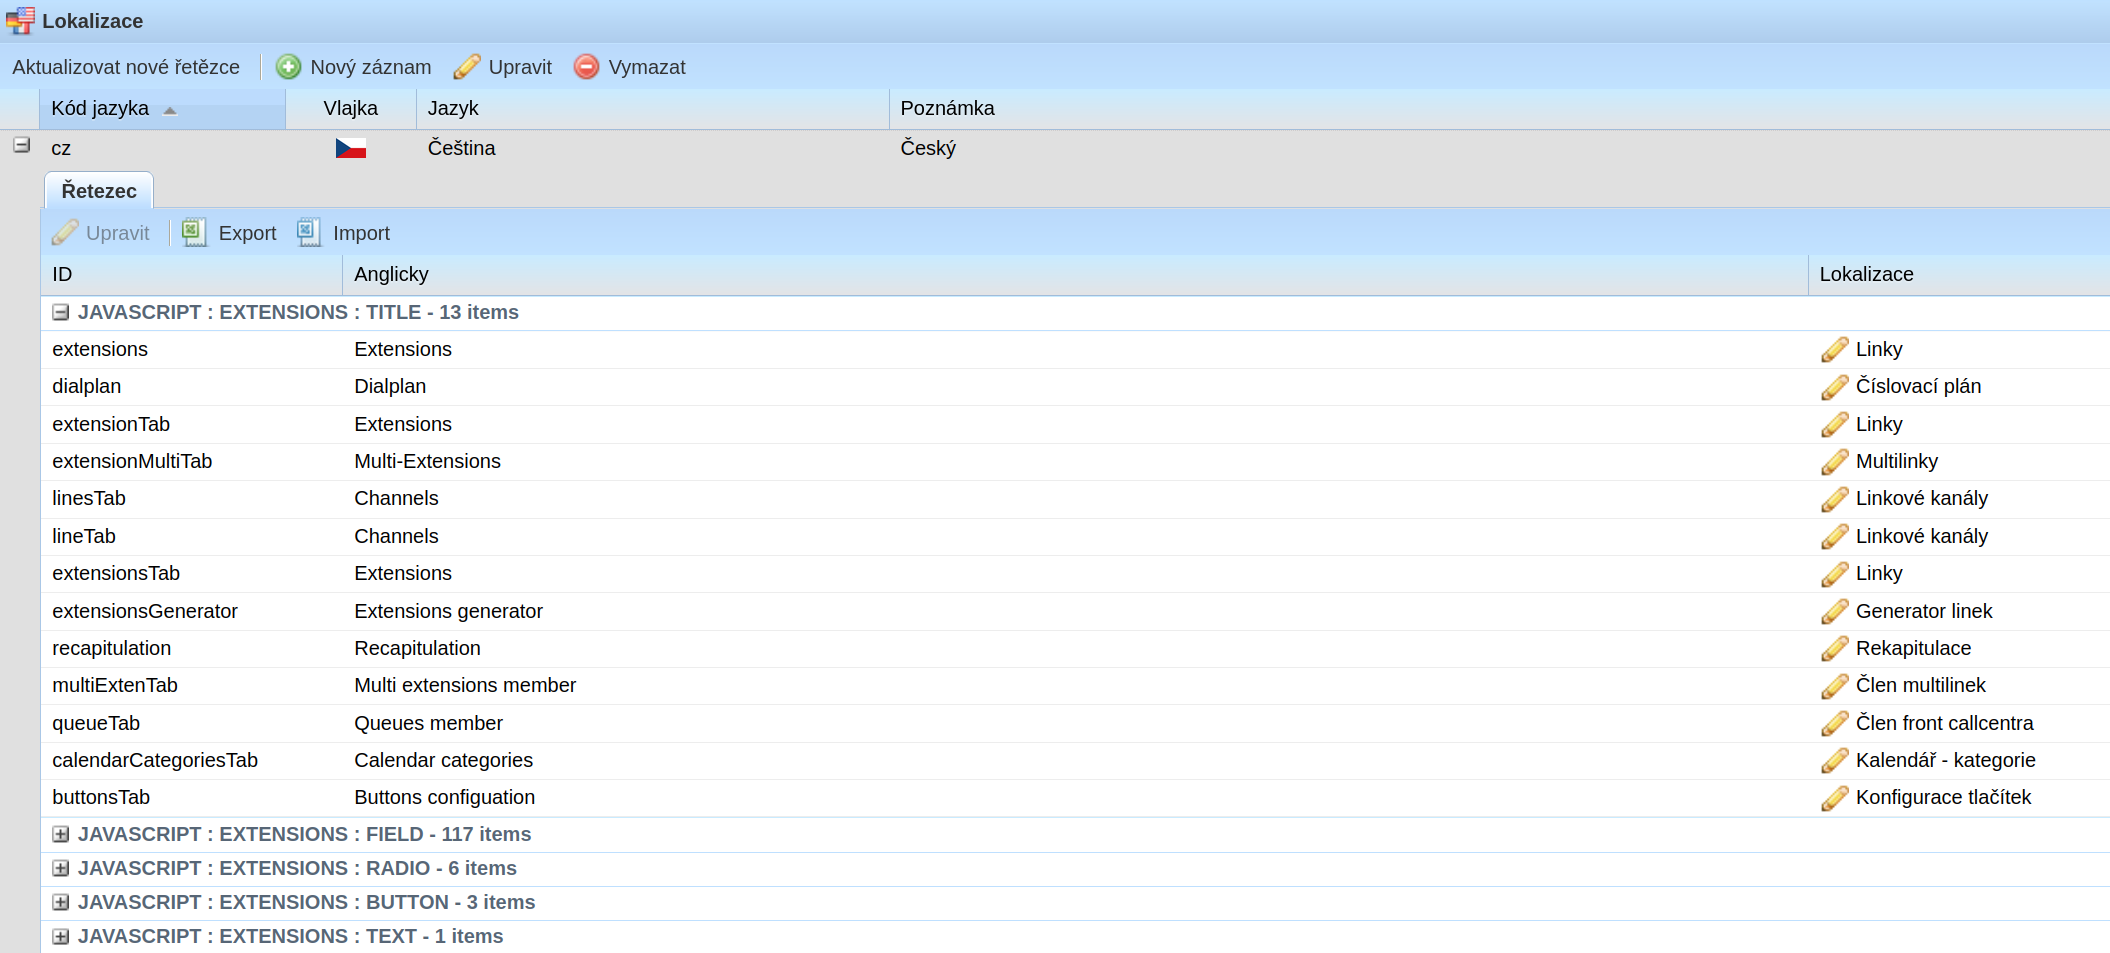The image size is (2110, 953).
Task: Click the Czech flag icon in cz row
Action: coord(350,148)
